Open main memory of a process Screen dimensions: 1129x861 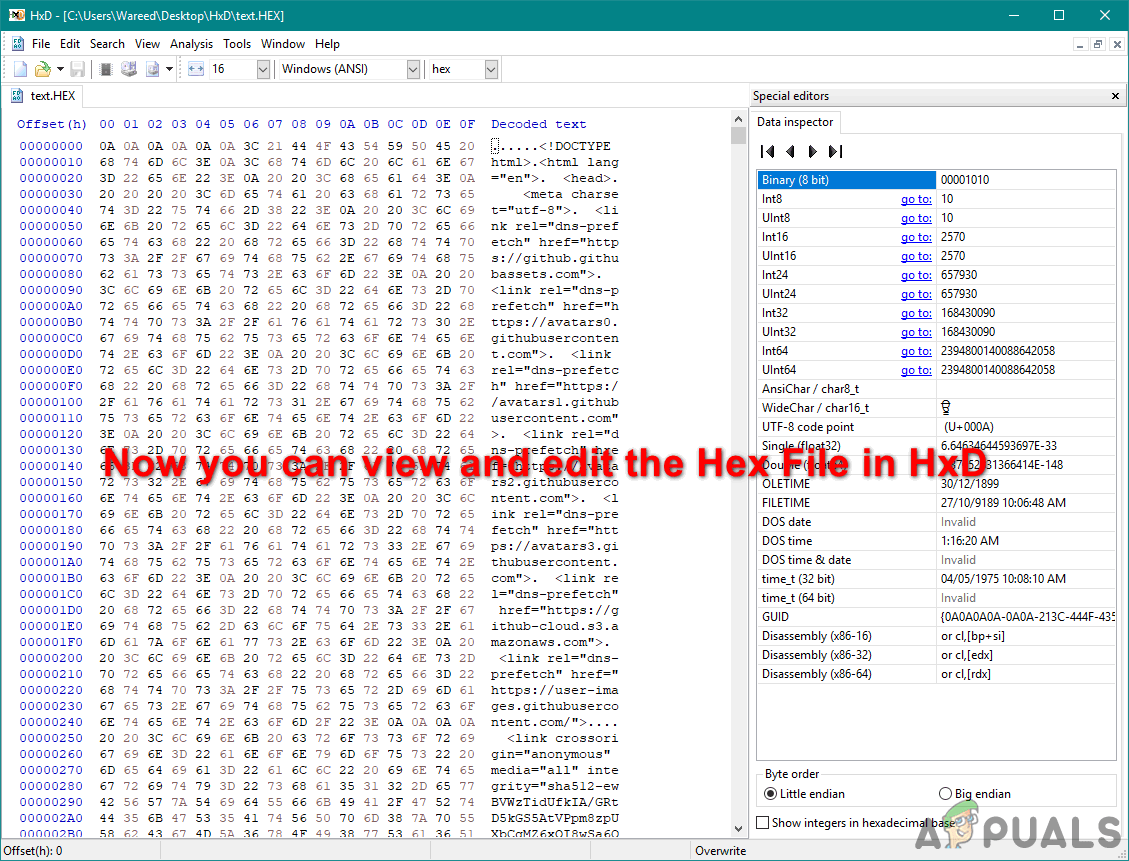105,68
